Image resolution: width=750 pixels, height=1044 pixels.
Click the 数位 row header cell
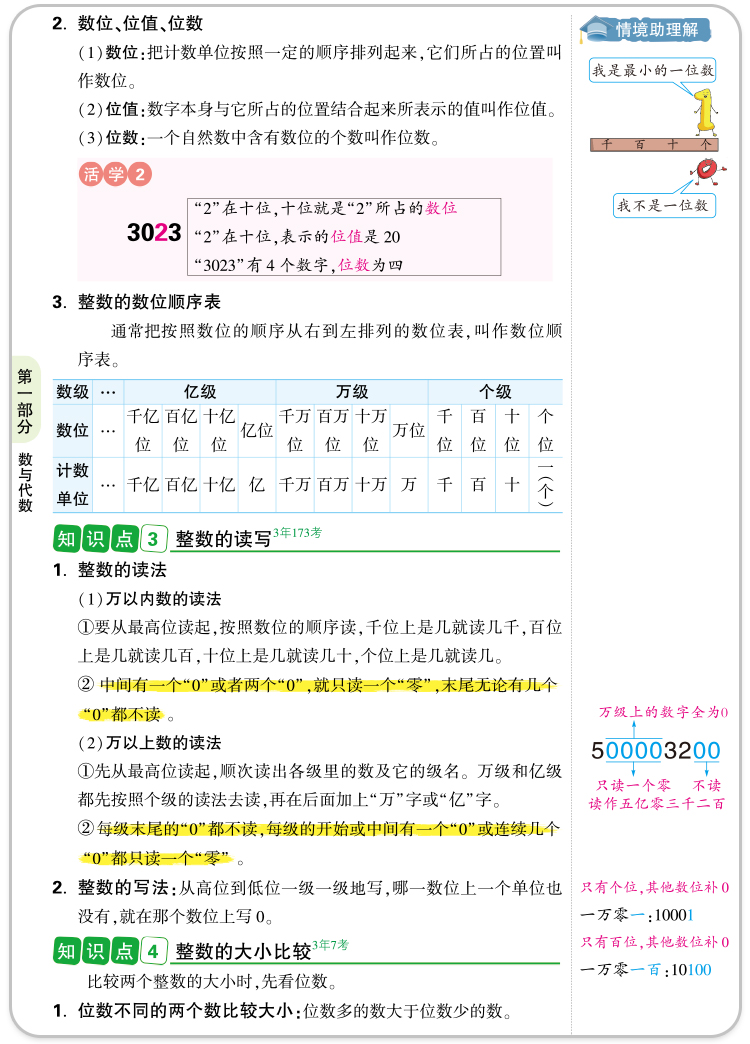click(x=73, y=430)
